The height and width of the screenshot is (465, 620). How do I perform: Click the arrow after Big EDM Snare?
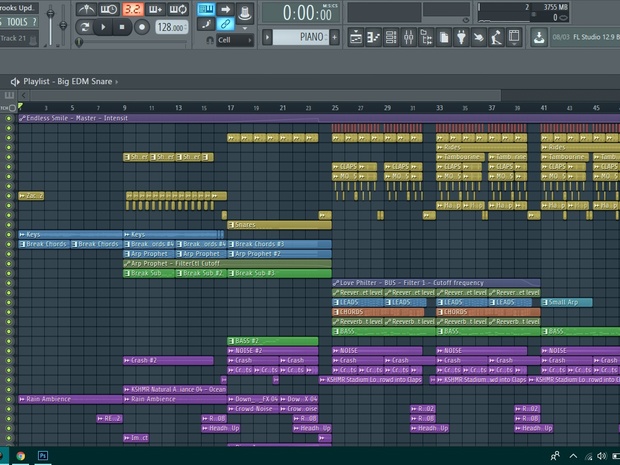pos(117,82)
